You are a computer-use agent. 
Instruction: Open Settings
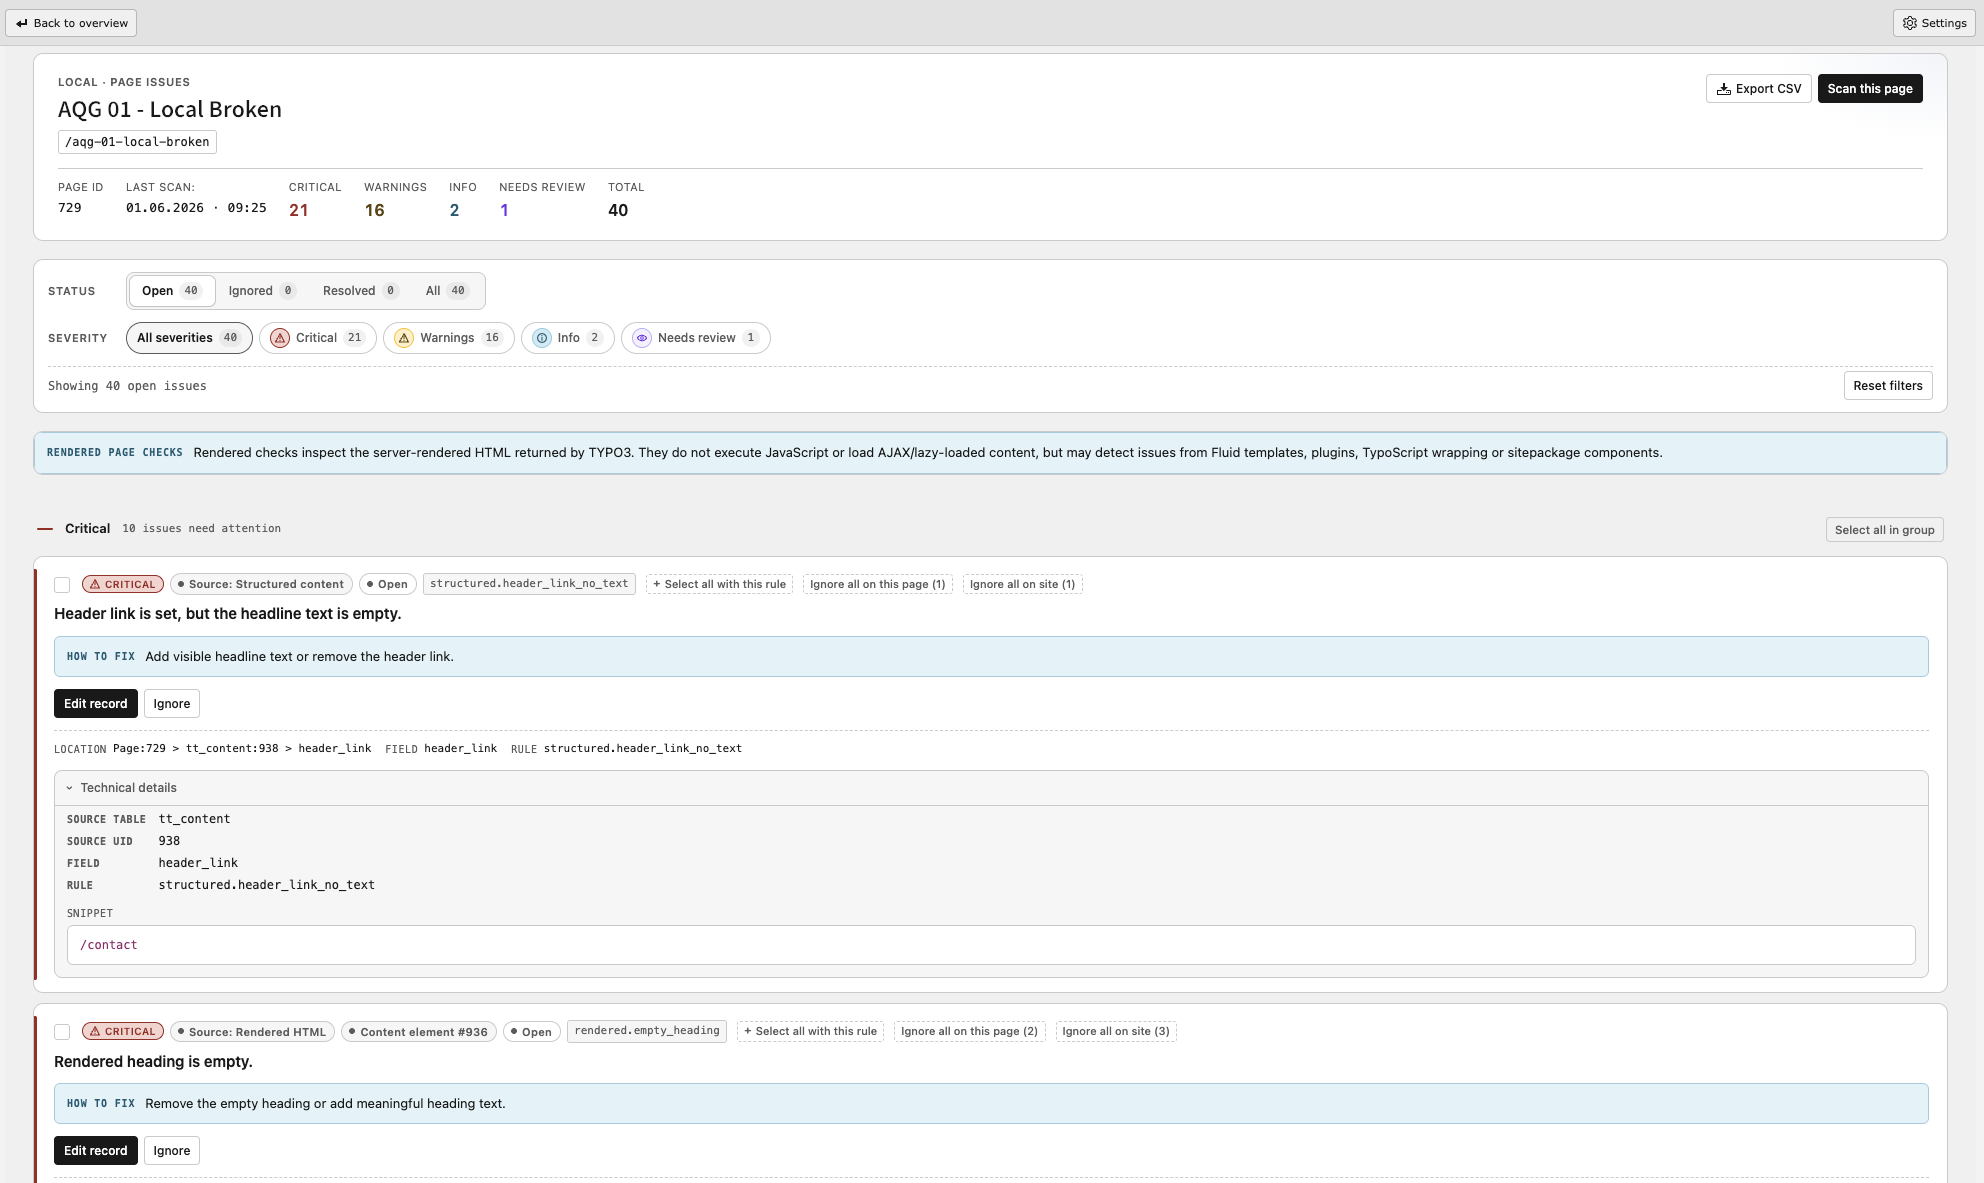pos(1934,23)
